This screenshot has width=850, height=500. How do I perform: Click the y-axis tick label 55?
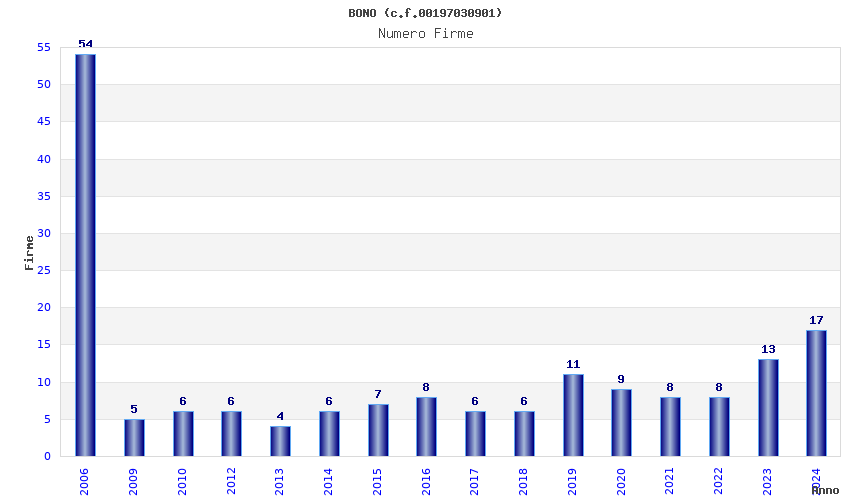pyautogui.click(x=44, y=48)
